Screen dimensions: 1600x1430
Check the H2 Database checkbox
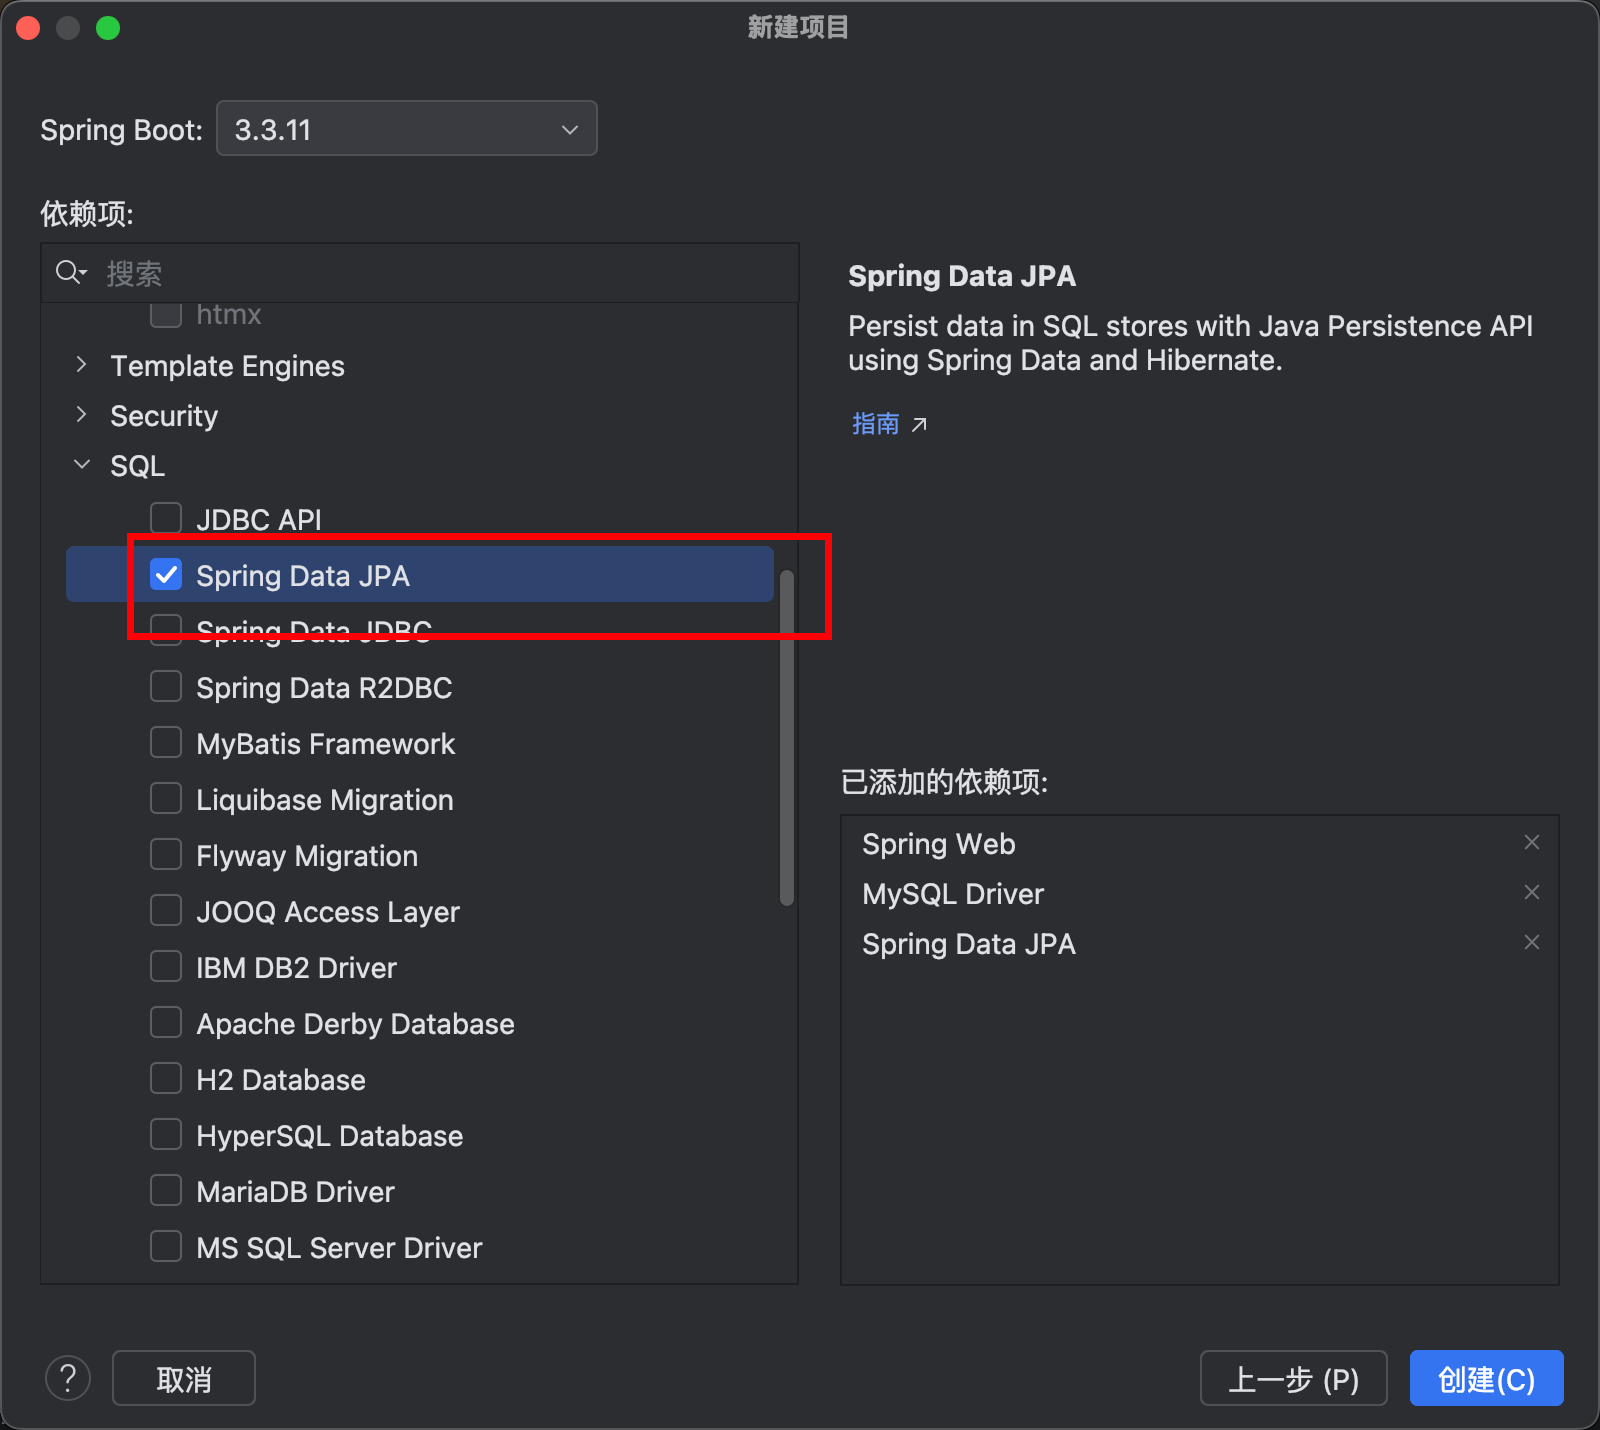[166, 1078]
